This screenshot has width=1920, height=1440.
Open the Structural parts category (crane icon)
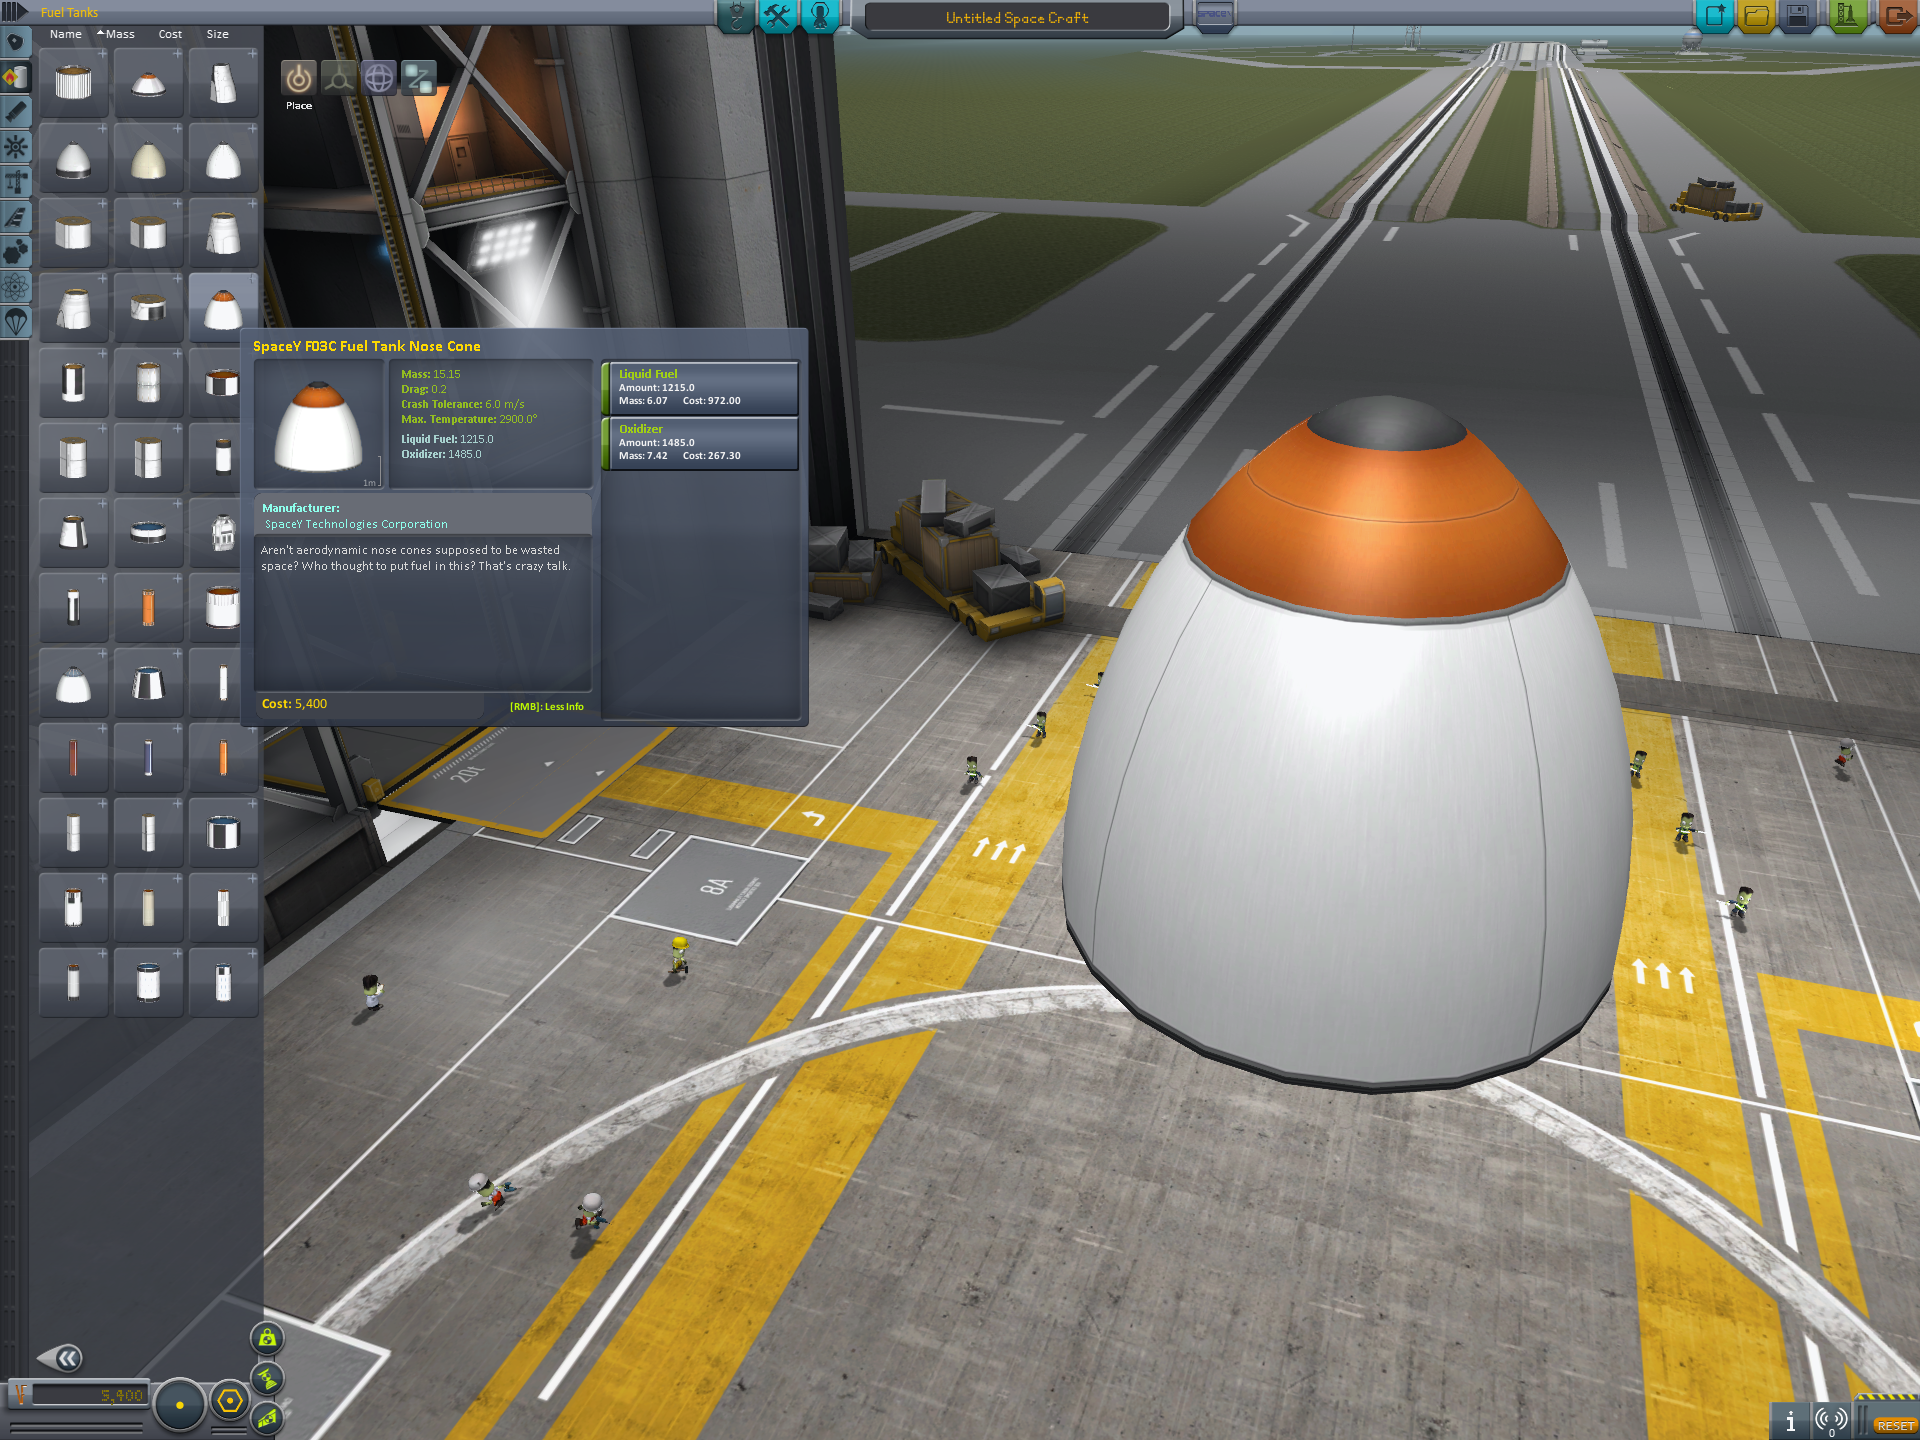[x=16, y=182]
